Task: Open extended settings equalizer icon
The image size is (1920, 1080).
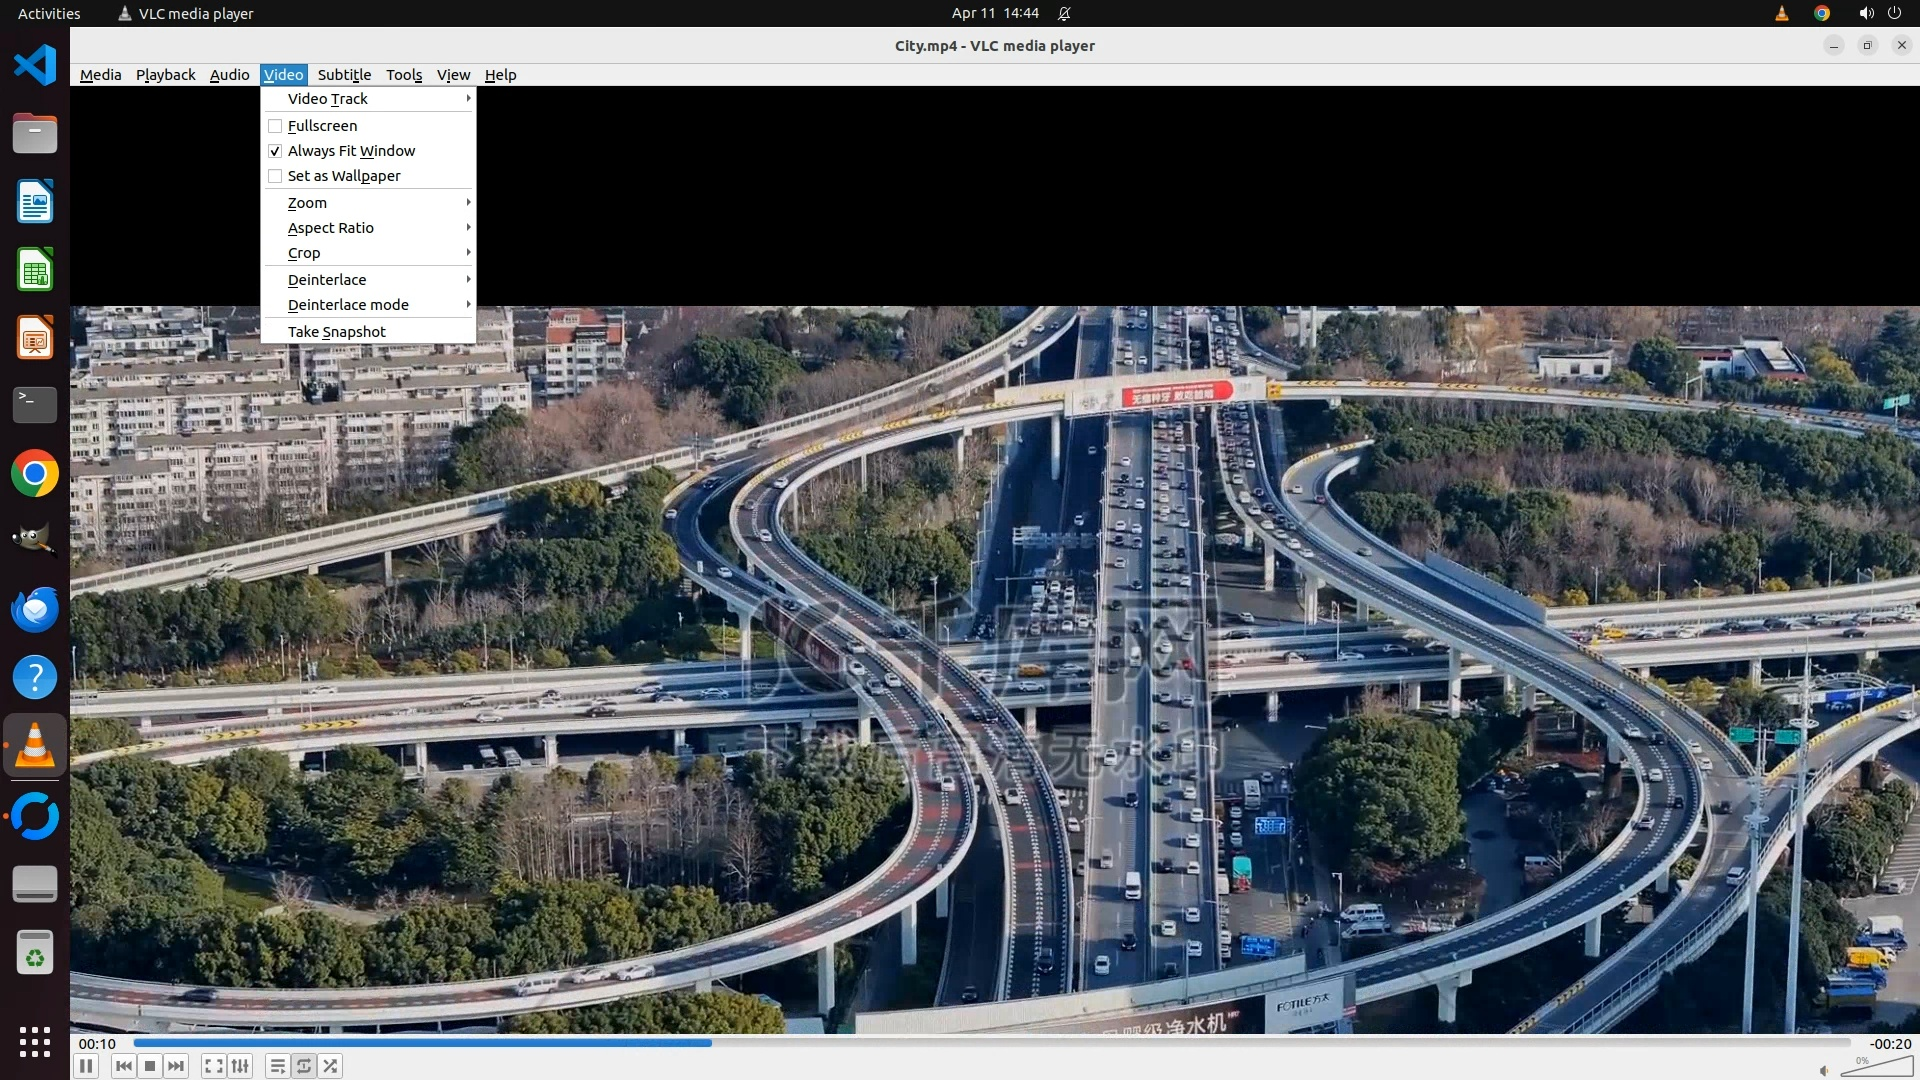Action: [240, 1066]
